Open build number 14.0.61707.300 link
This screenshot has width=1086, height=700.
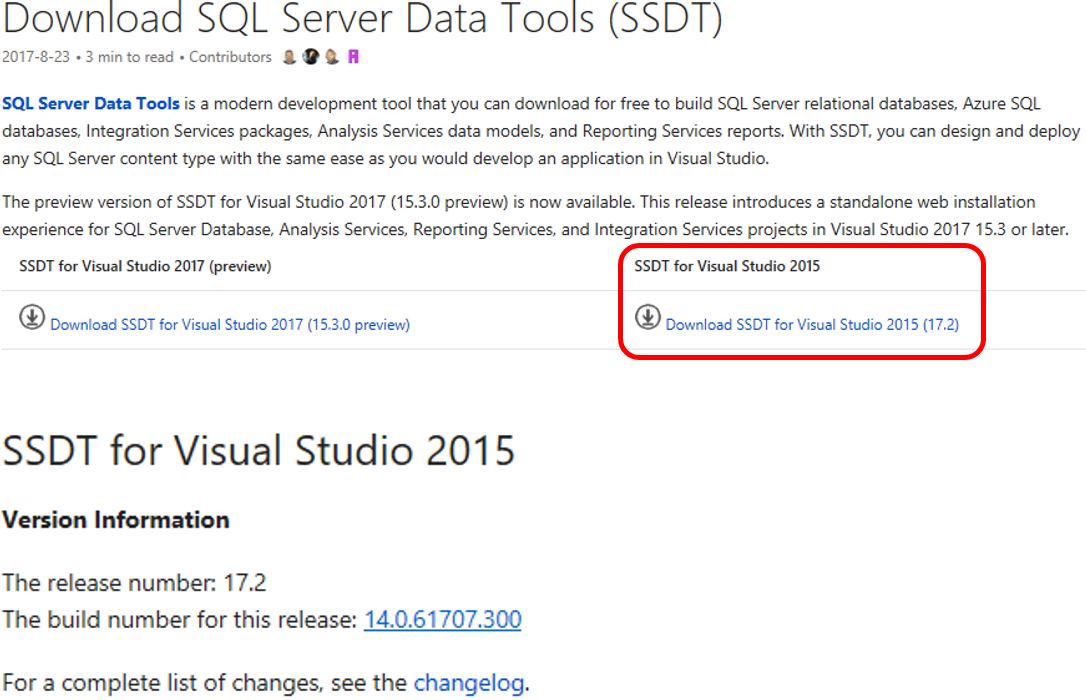(442, 620)
